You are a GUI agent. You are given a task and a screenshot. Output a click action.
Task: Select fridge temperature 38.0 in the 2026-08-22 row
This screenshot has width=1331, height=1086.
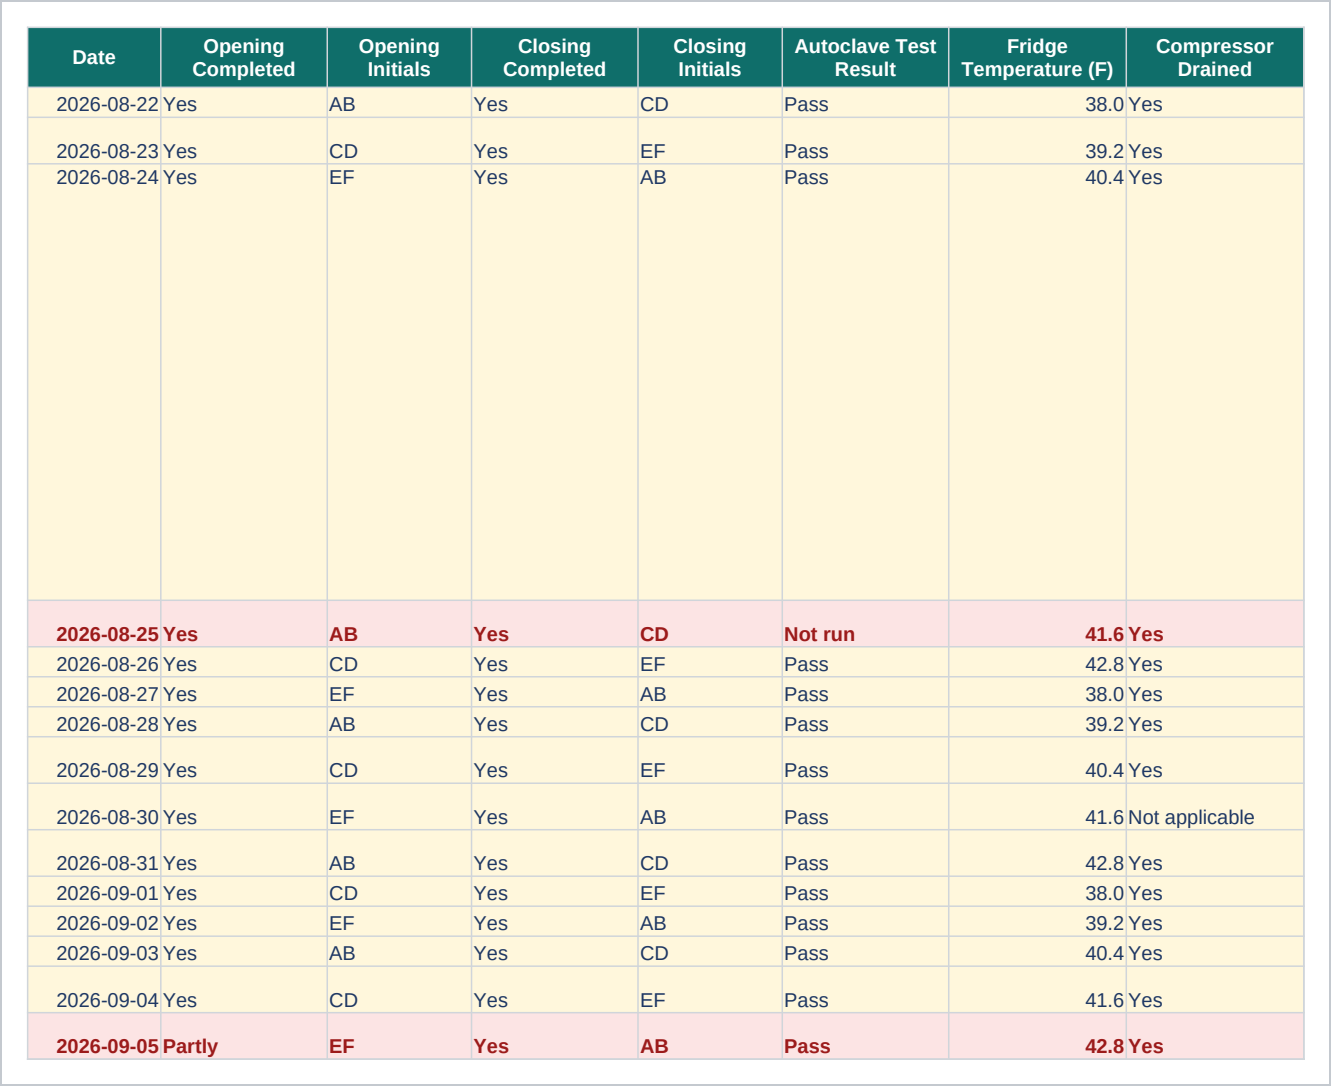1037,103
